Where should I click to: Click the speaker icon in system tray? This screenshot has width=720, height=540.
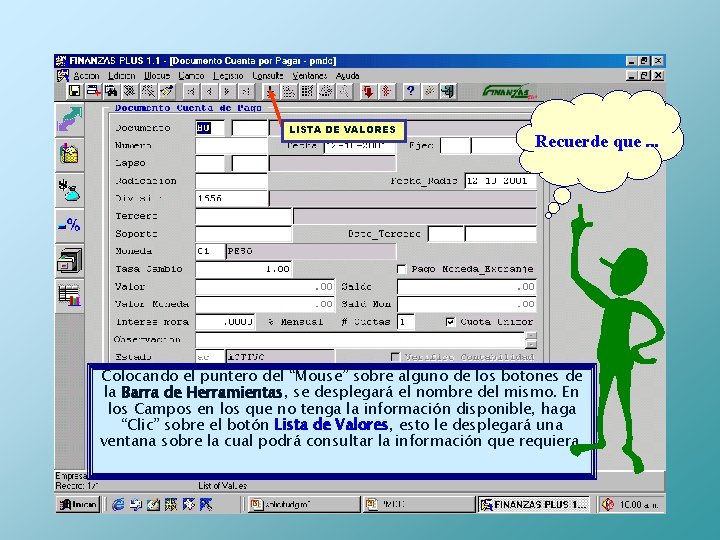click(x=608, y=505)
